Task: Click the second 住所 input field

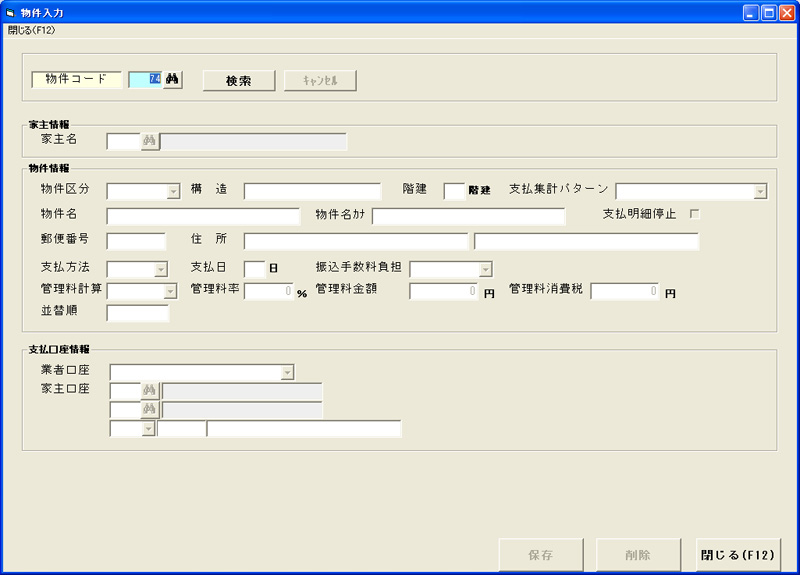Action: coord(586,241)
